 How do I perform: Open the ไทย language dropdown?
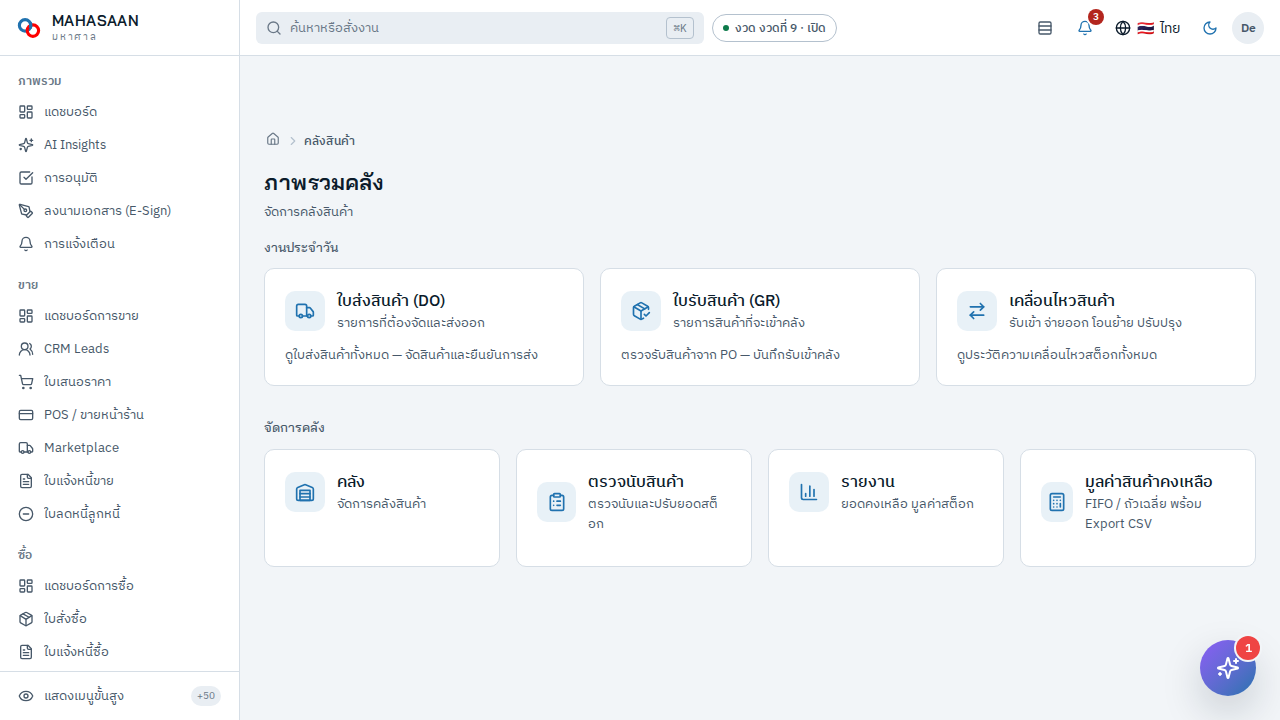[x=1148, y=28]
